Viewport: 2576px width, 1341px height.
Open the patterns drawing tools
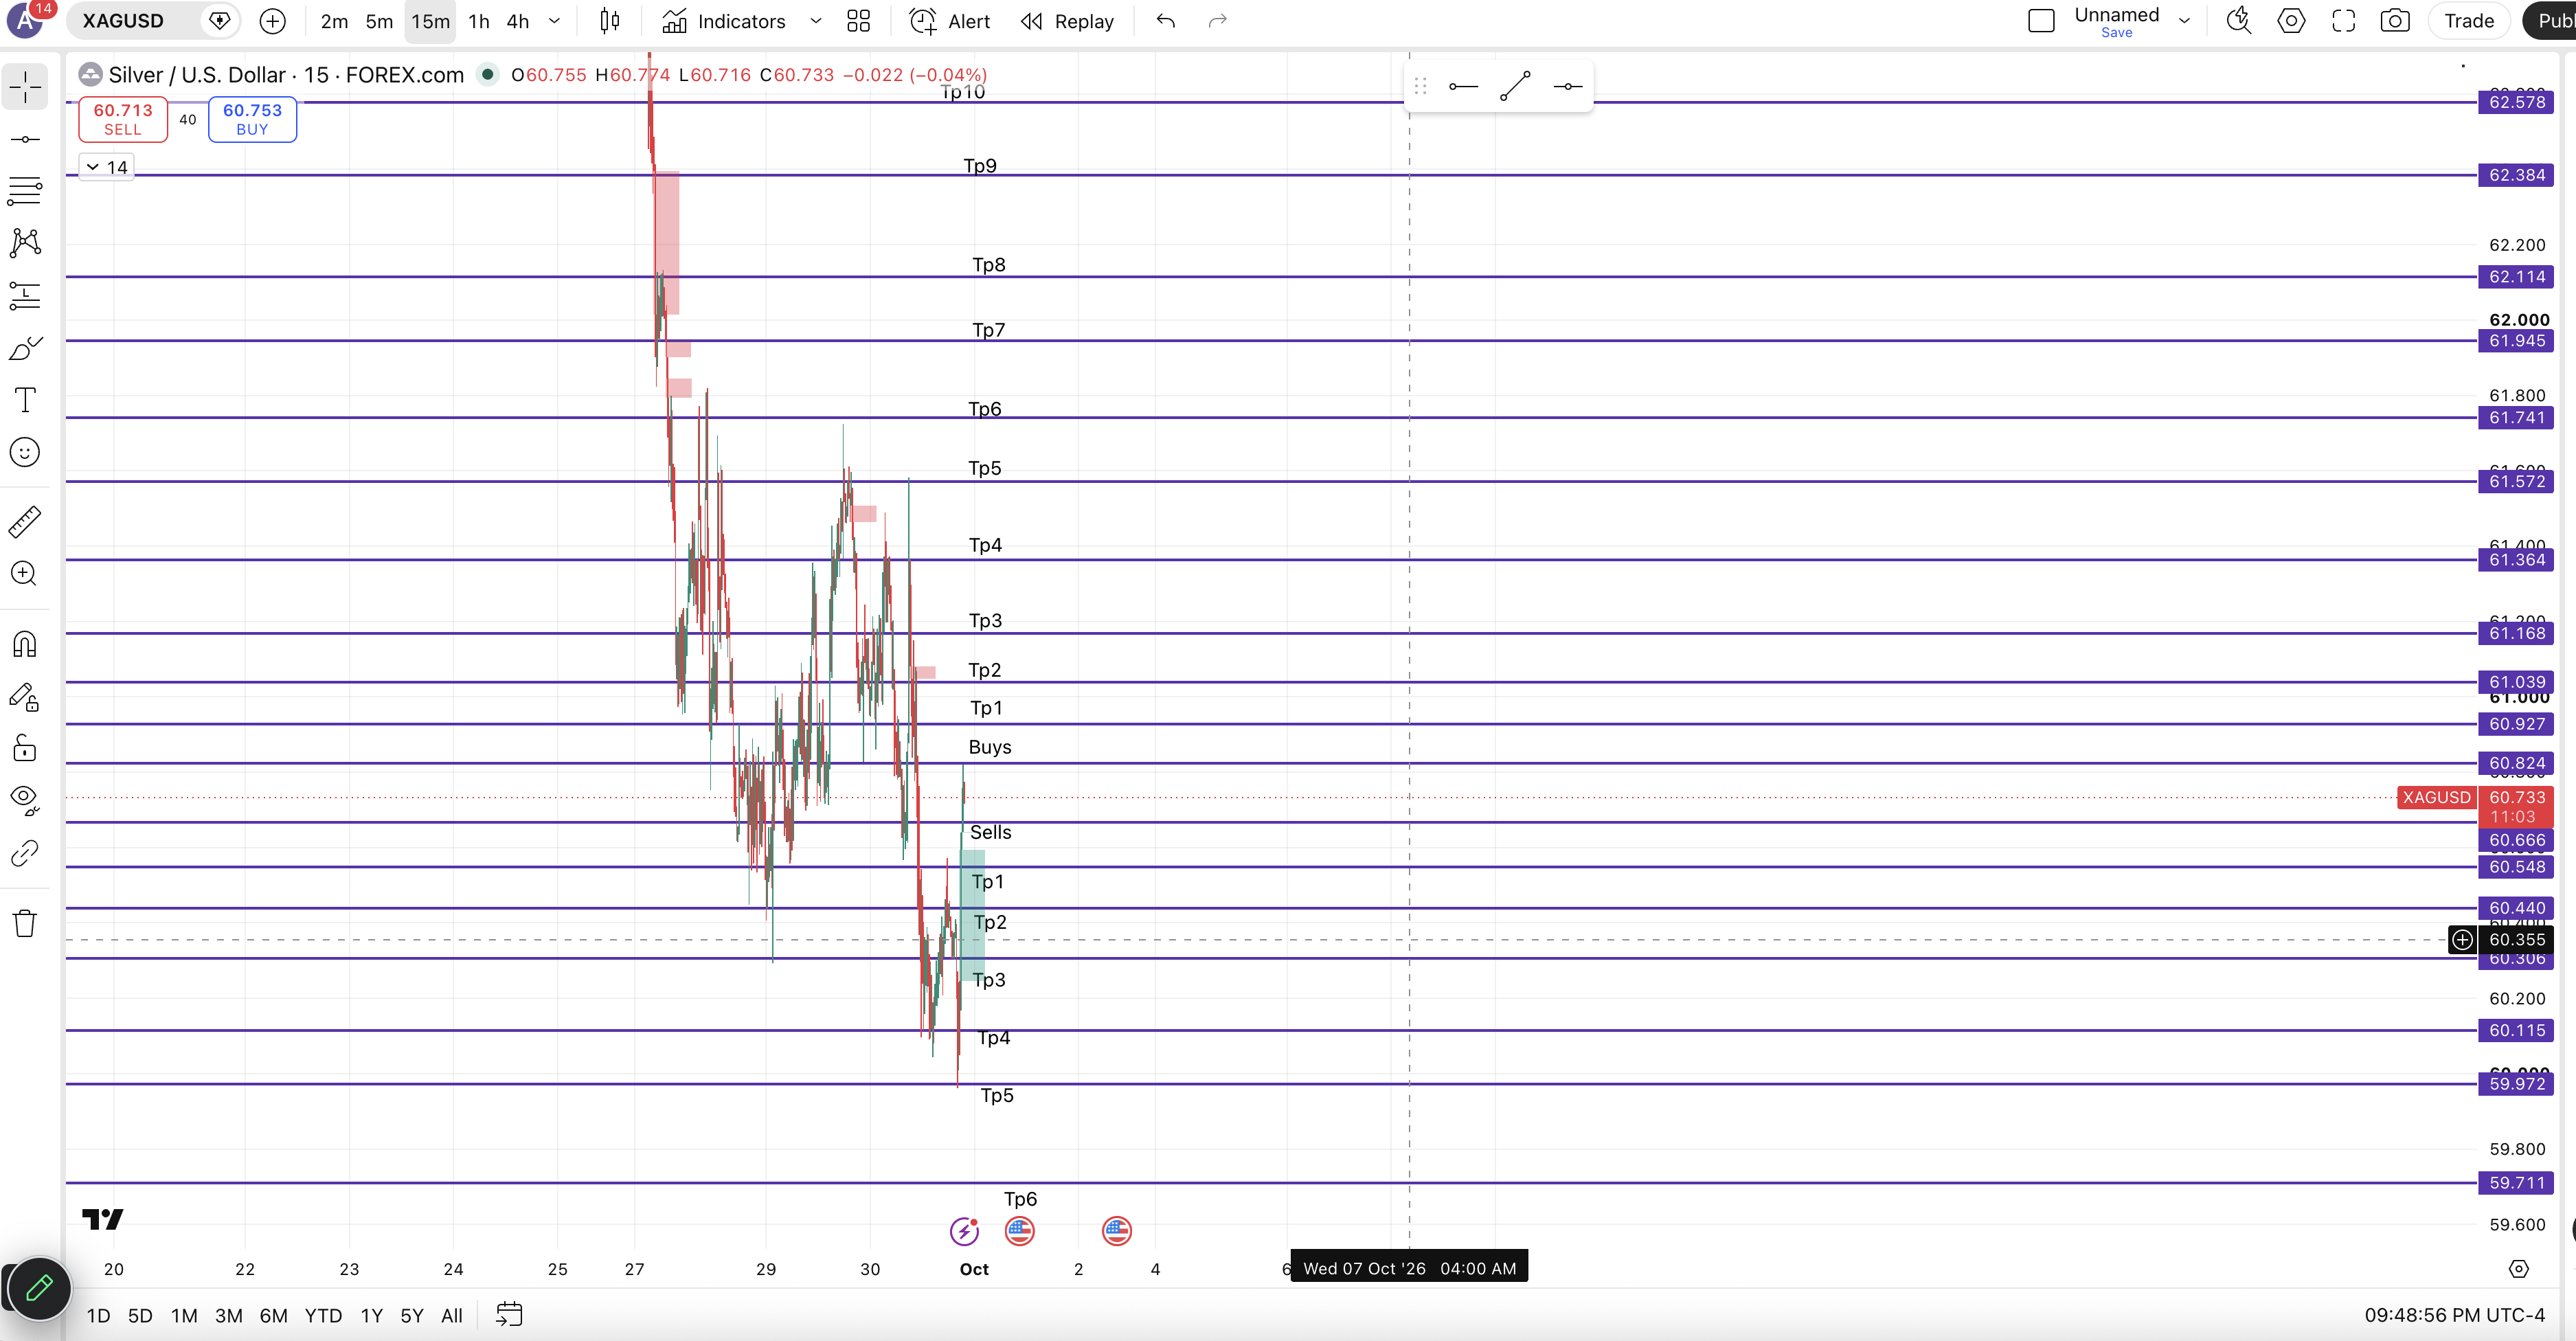(x=25, y=243)
